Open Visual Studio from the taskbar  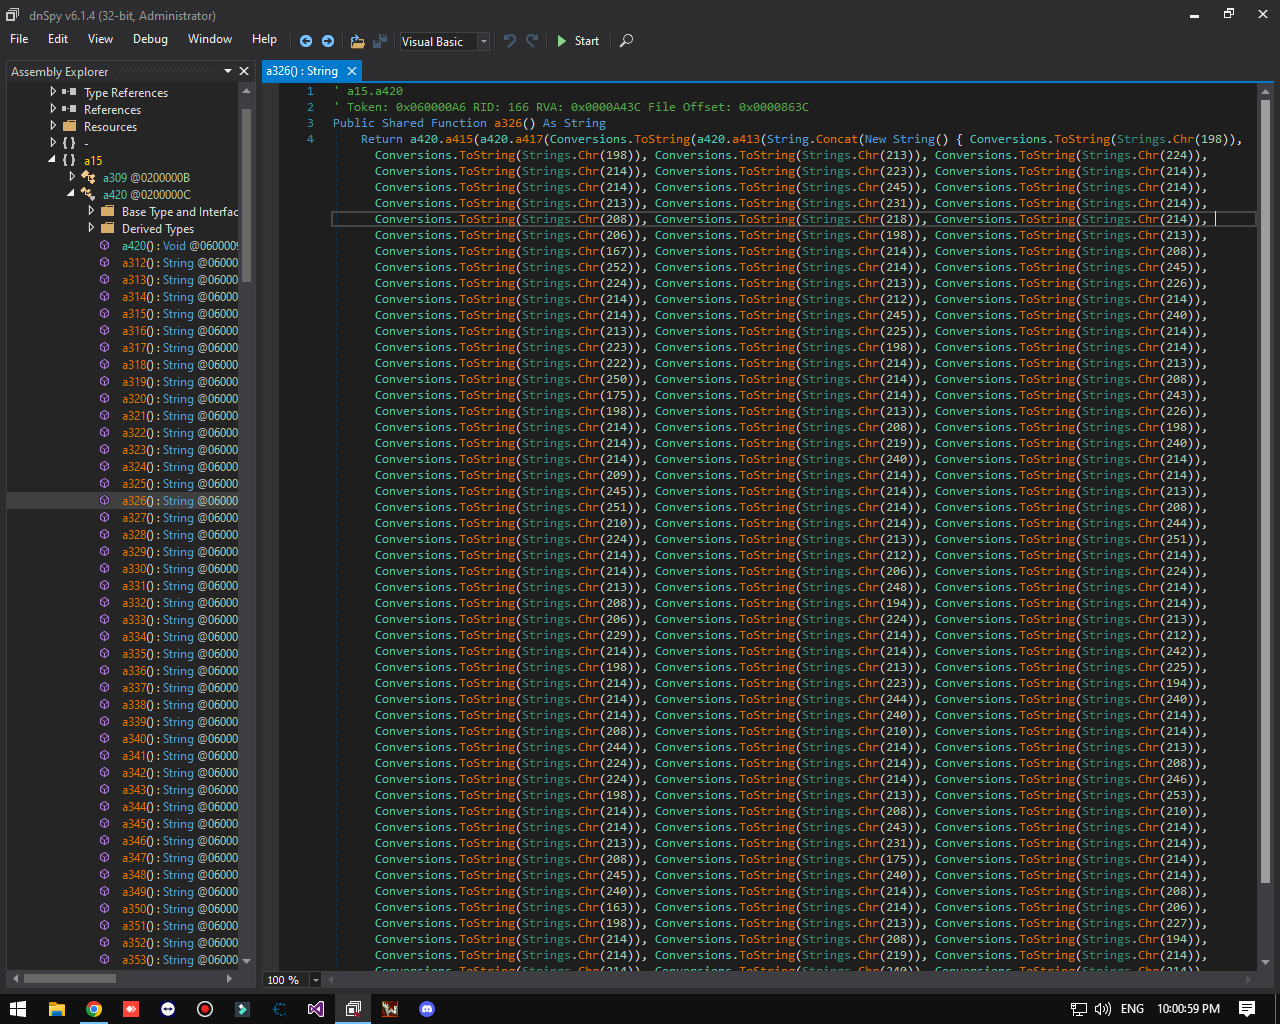click(x=316, y=1008)
